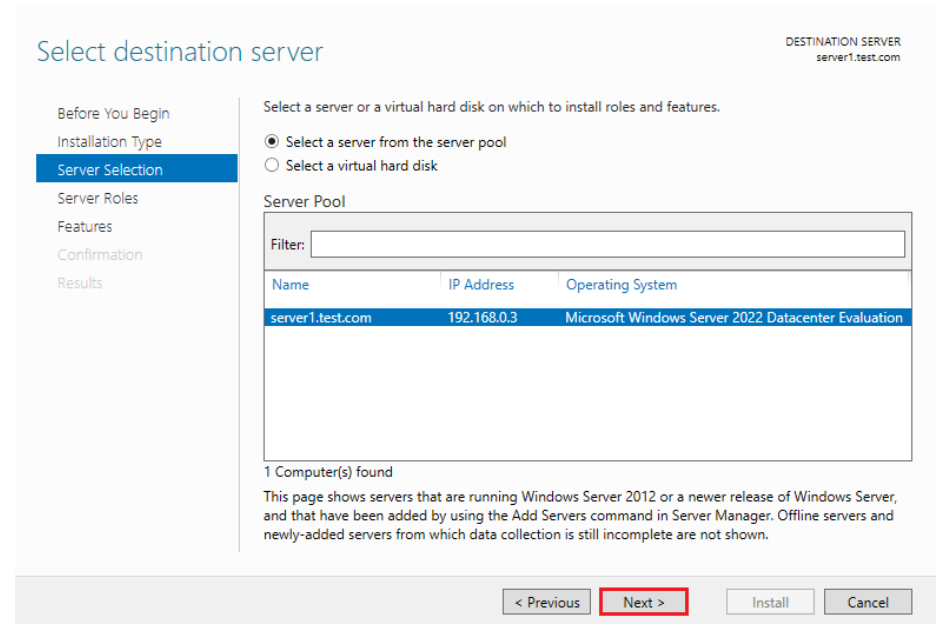Screen dimensions: 945x627
Task: Go to the Before You Begin step
Action: point(113,114)
